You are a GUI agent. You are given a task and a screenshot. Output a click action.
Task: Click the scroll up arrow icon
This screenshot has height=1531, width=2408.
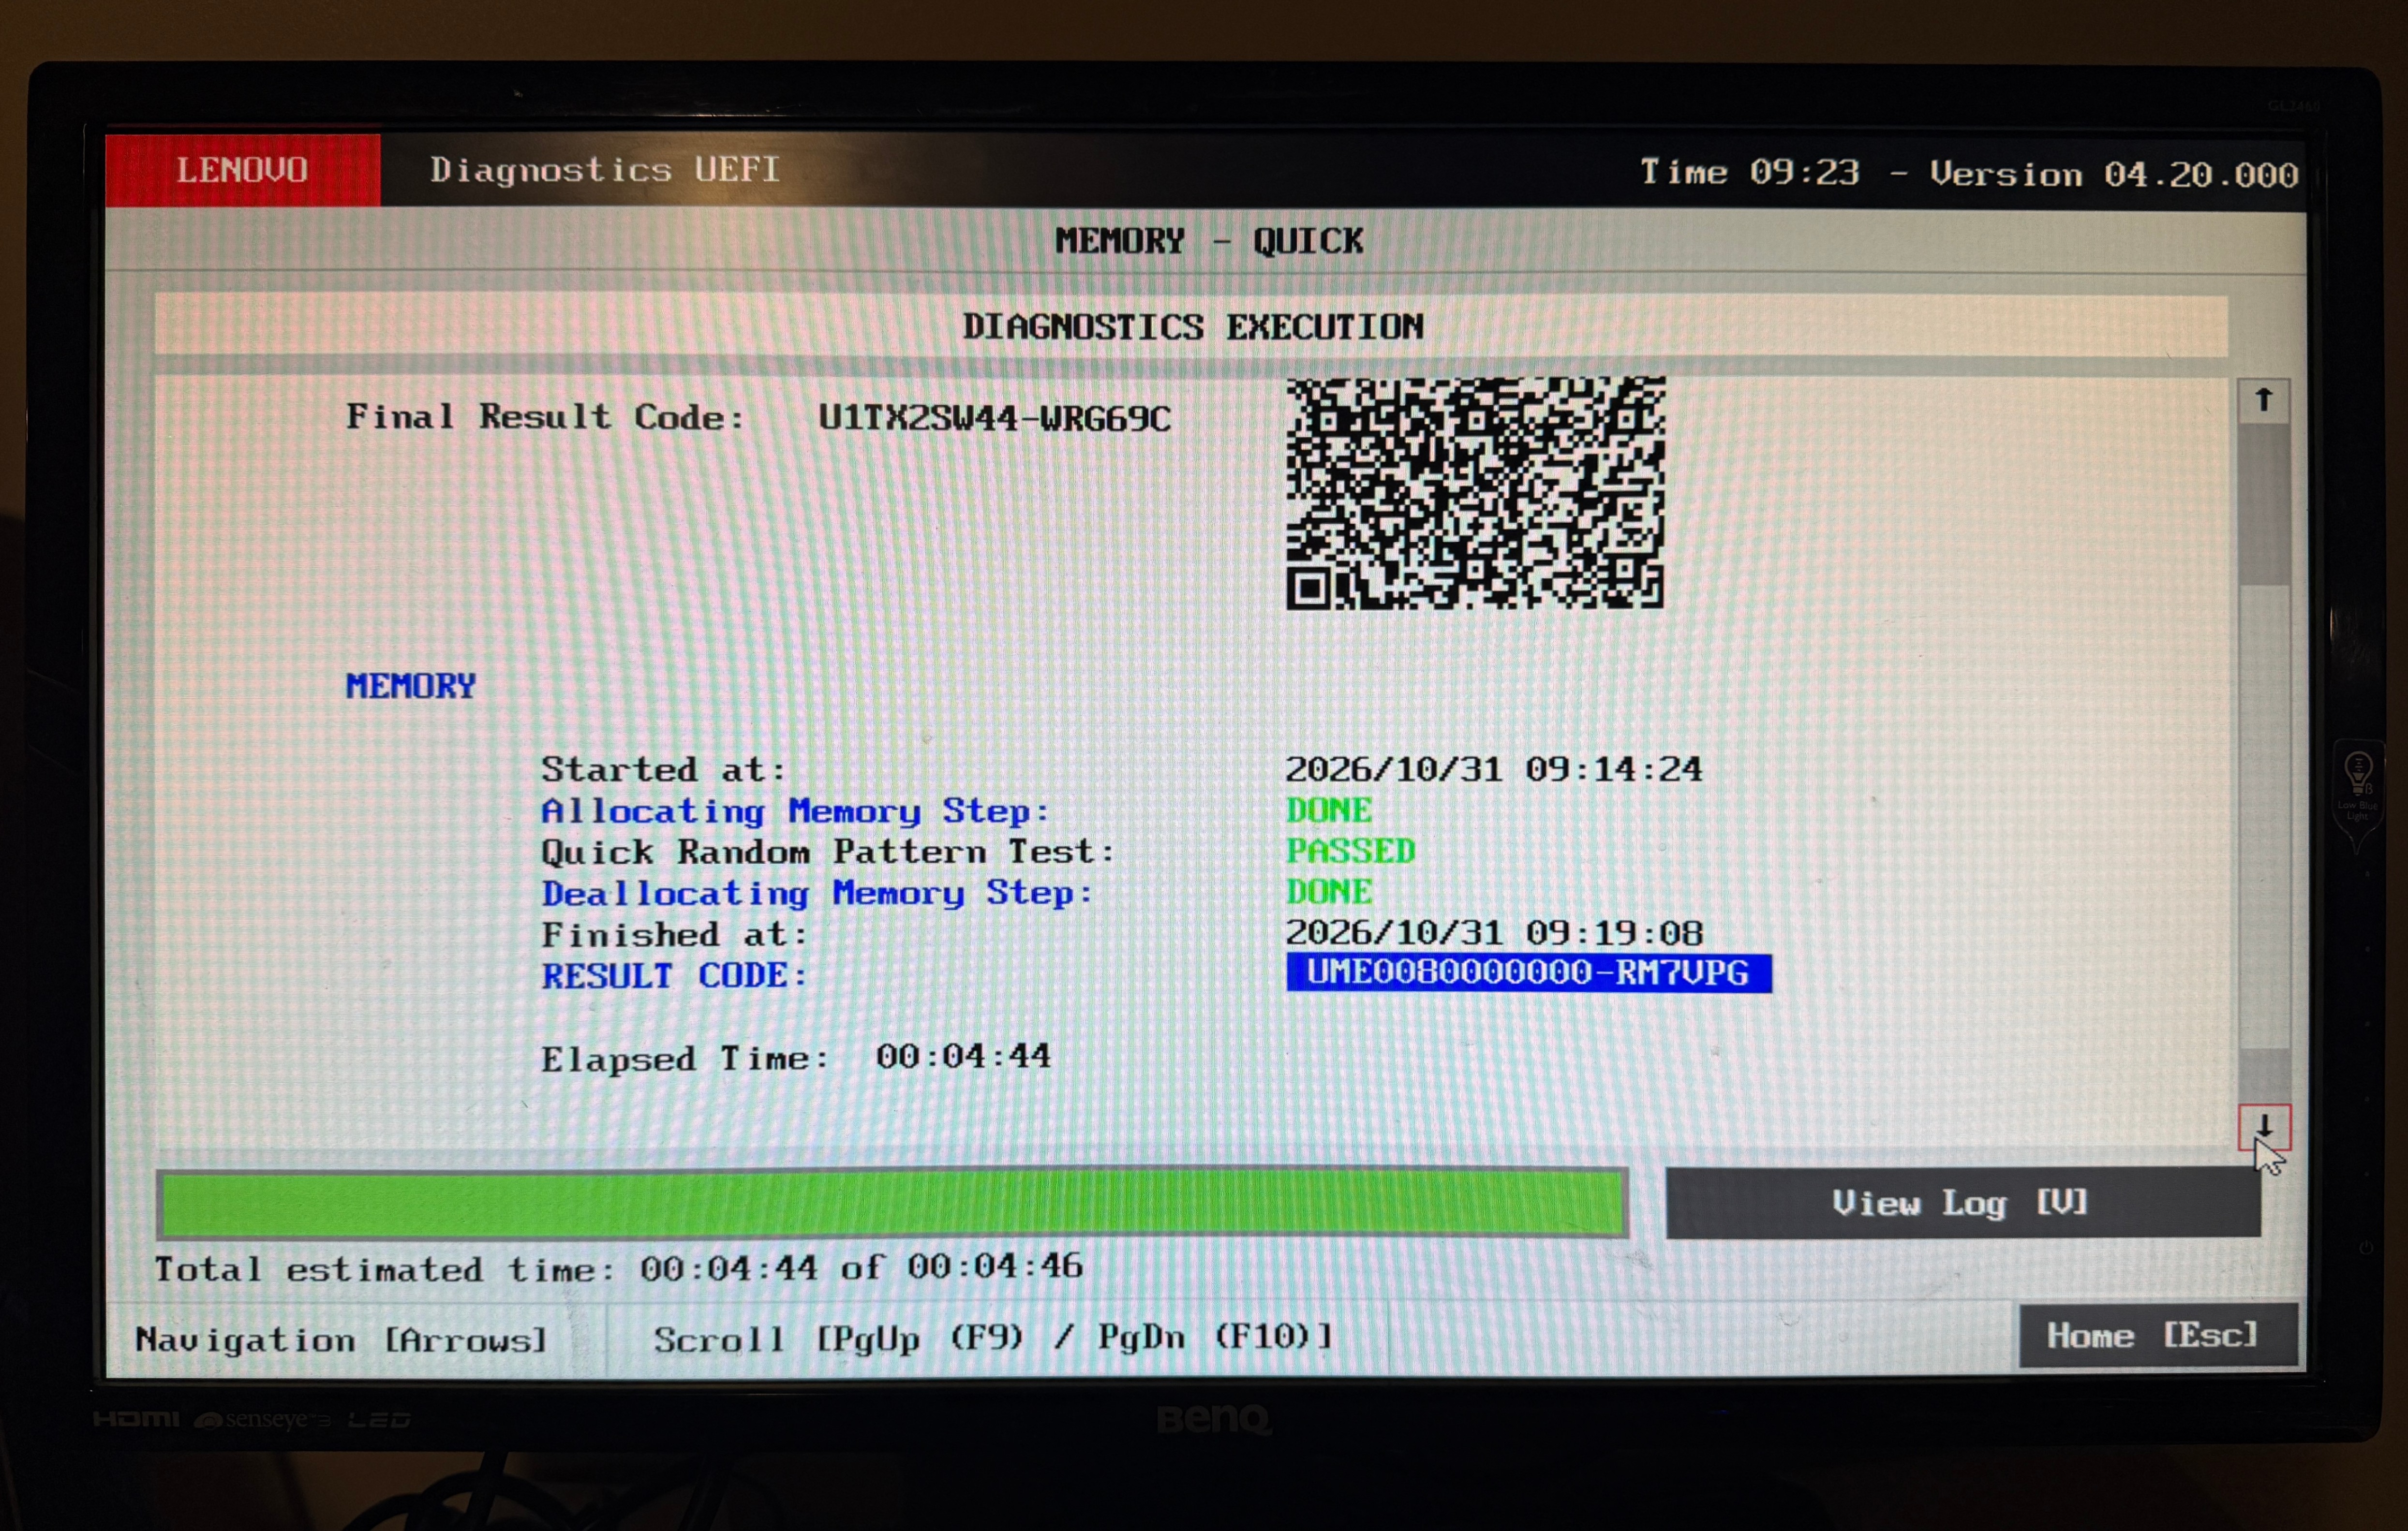coord(2264,401)
